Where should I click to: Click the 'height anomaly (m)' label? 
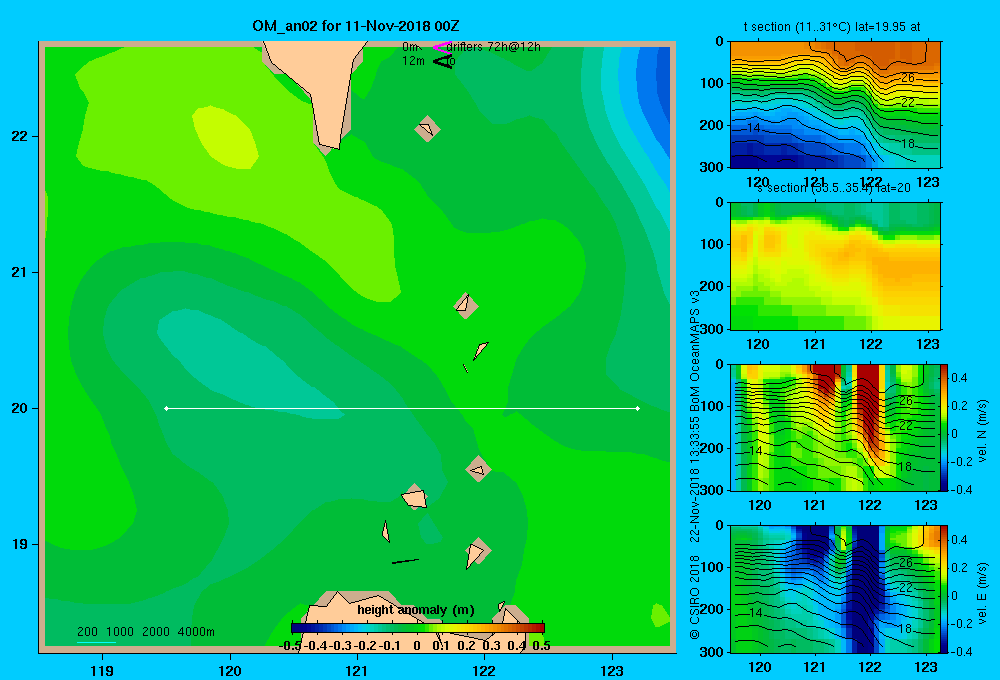tap(416, 610)
